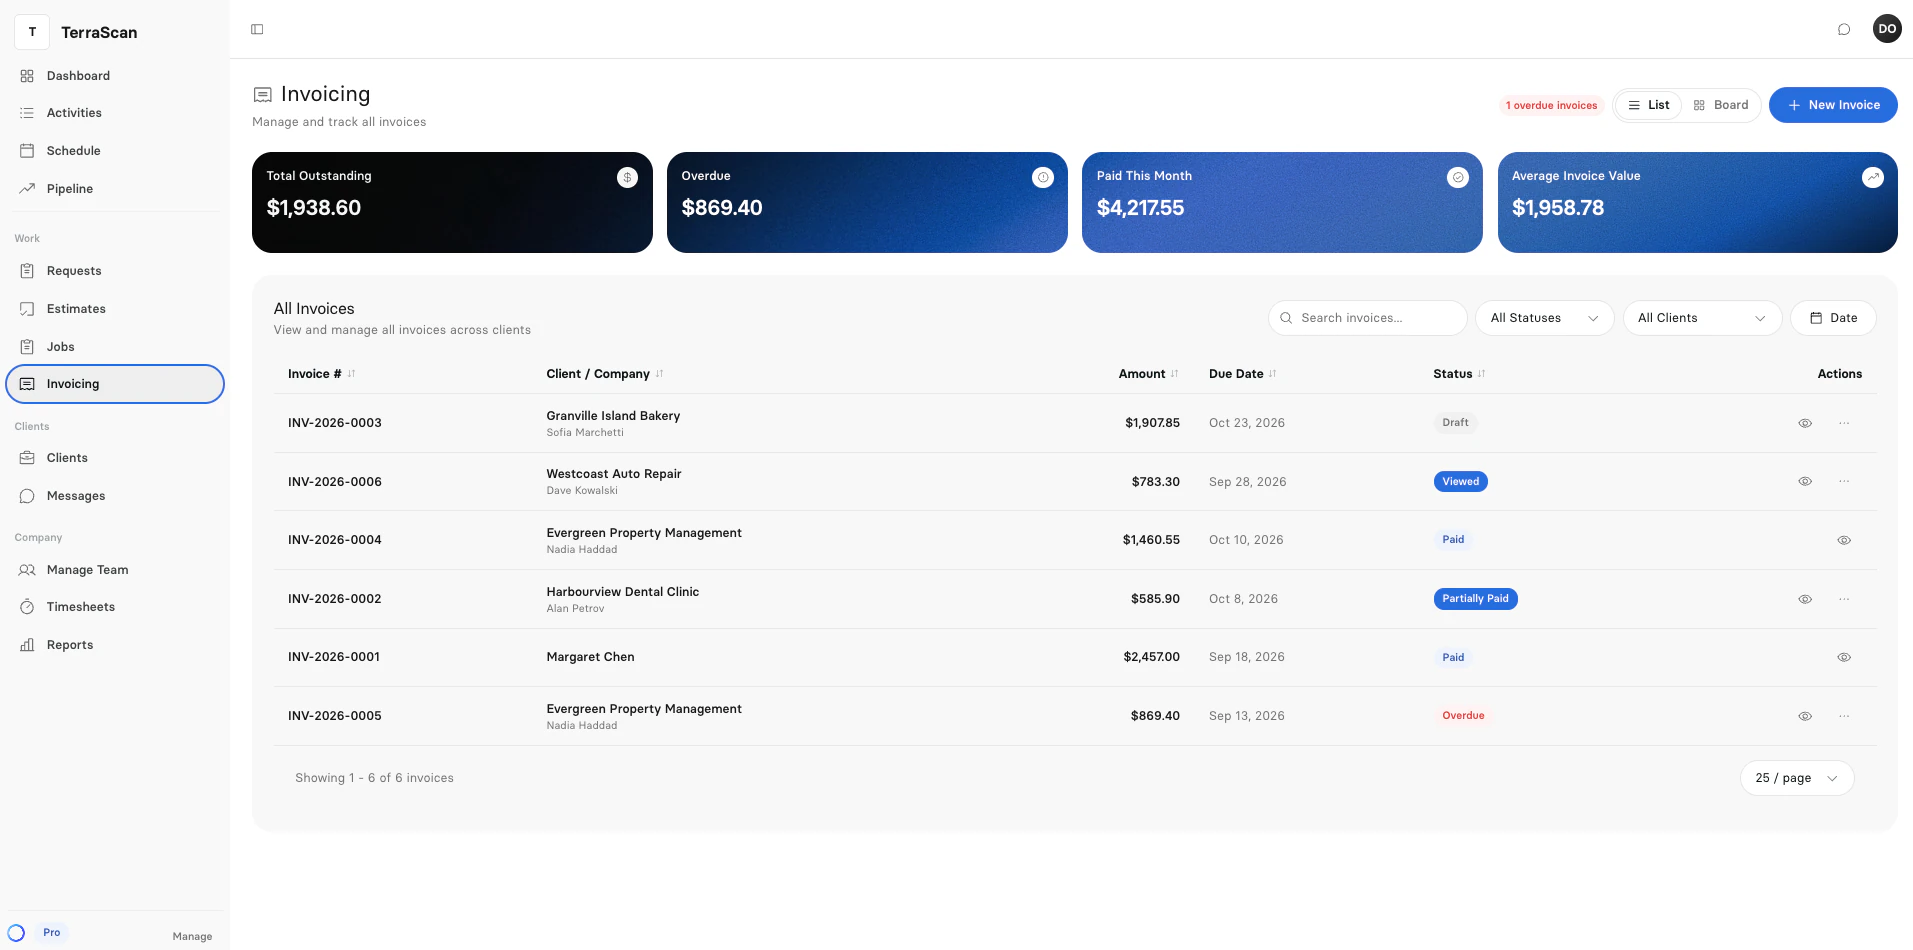Sort by Status column
1913x950 pixels.
pyautogui.click(x=1459, y=374)
